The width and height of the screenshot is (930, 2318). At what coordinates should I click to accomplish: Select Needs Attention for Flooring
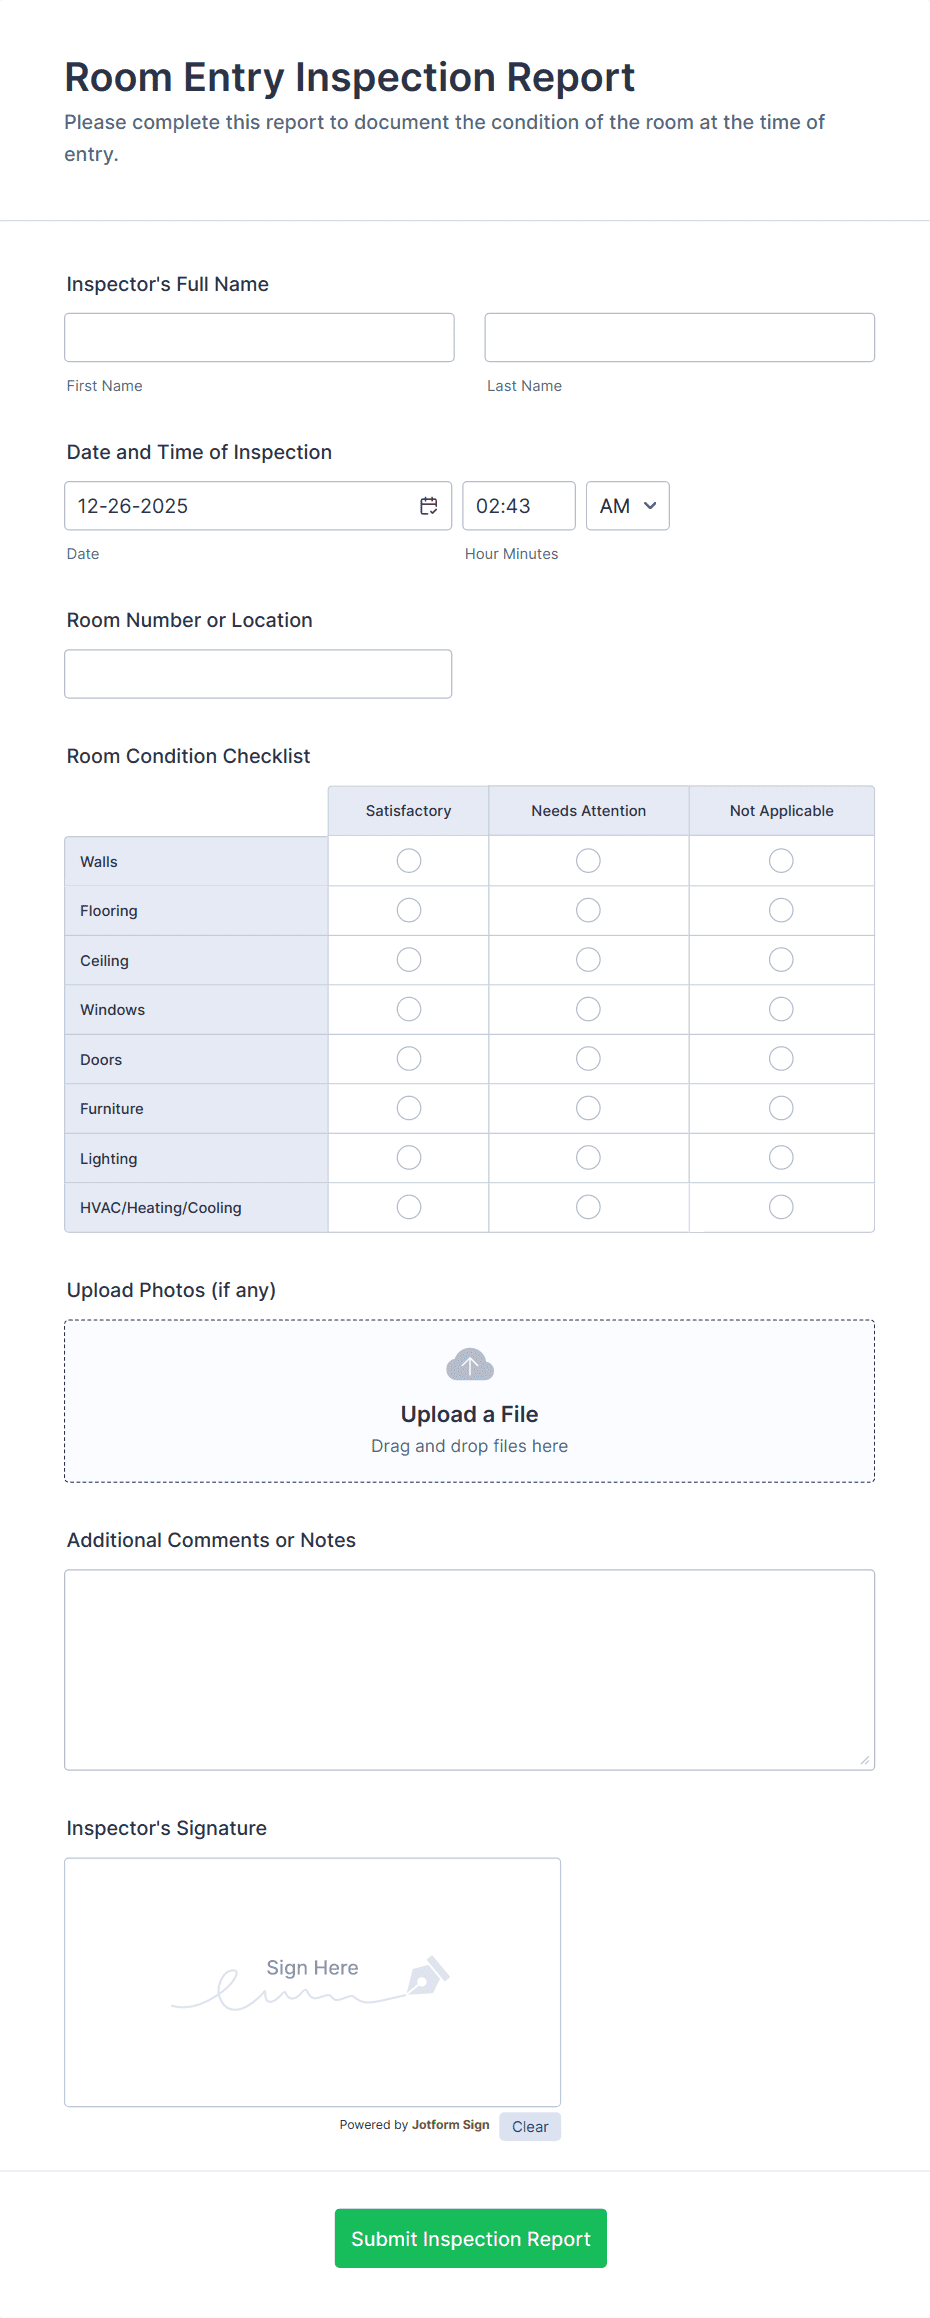[x=588, y=910]
